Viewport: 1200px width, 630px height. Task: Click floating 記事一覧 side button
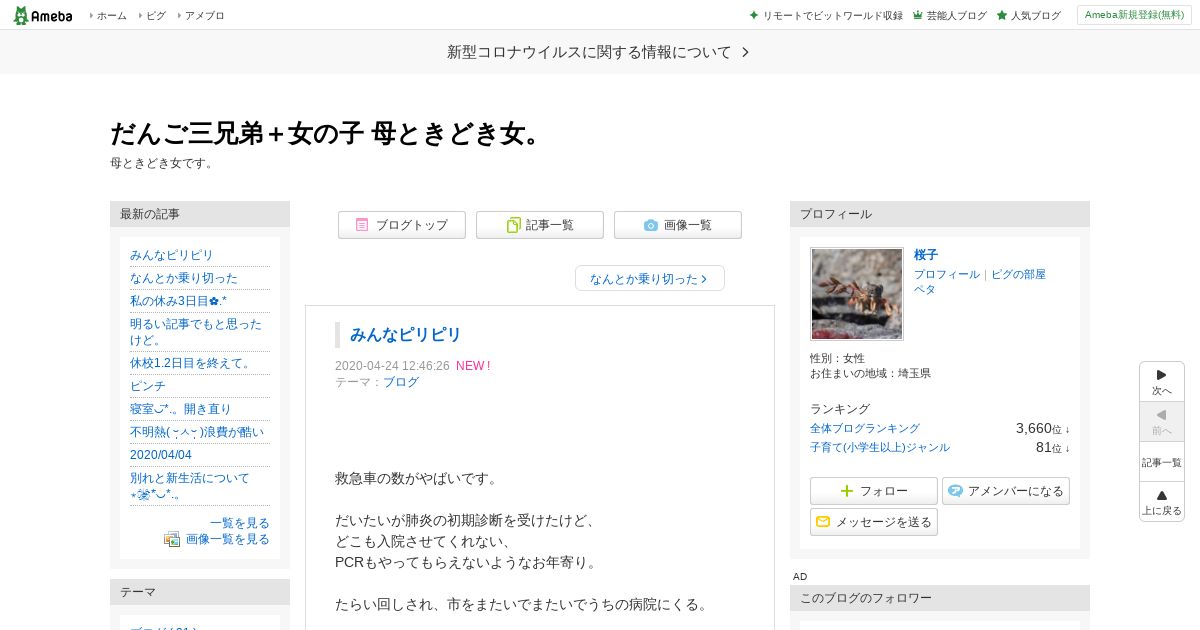pos(1162,462)
